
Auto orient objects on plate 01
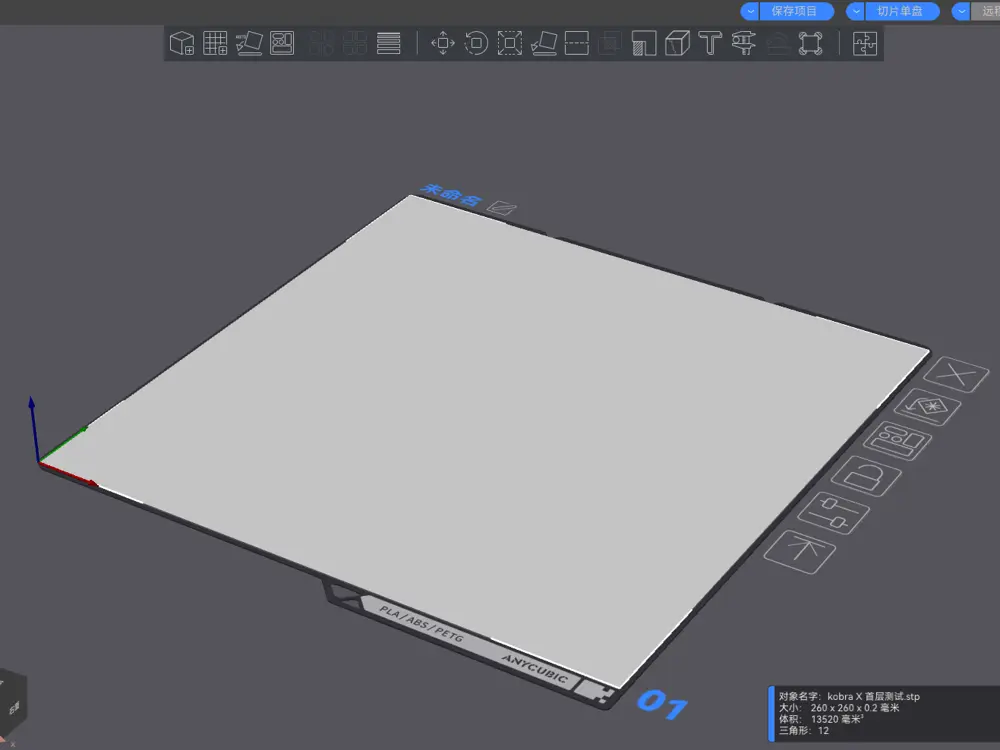tap(927, 407)
